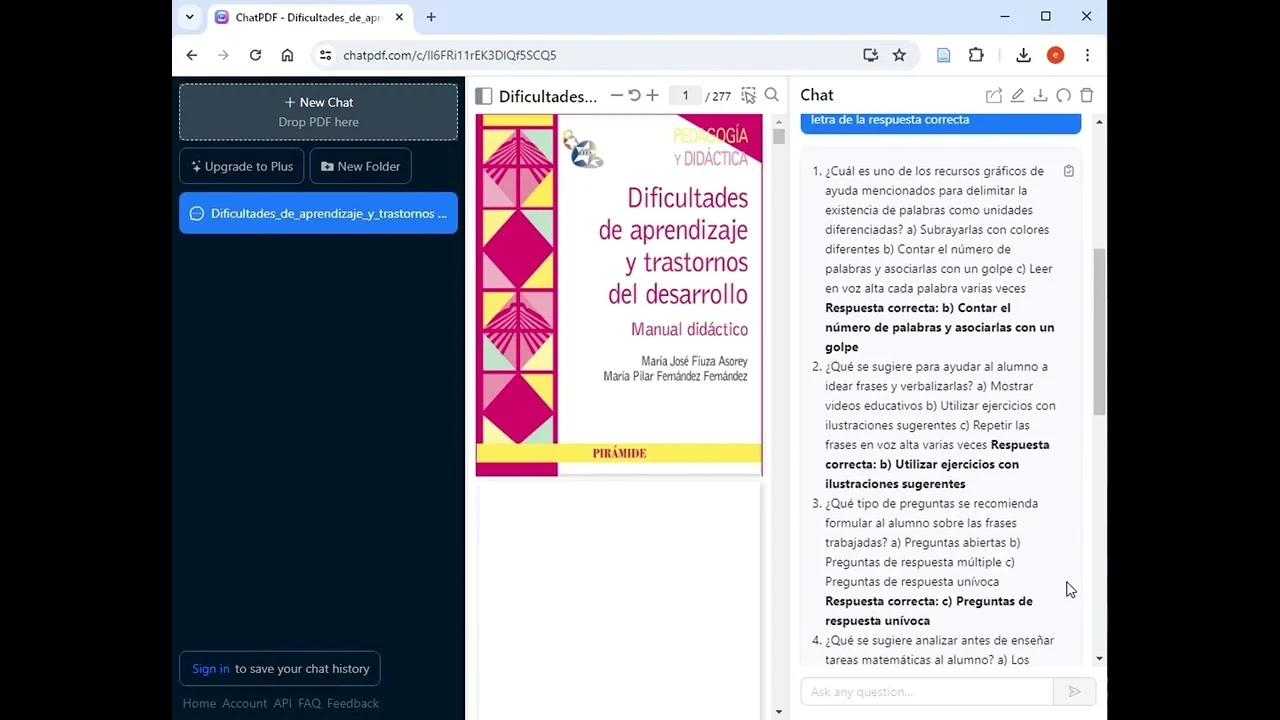Reset the chat conversation
1280x720 pixels.
[1063, 96]
